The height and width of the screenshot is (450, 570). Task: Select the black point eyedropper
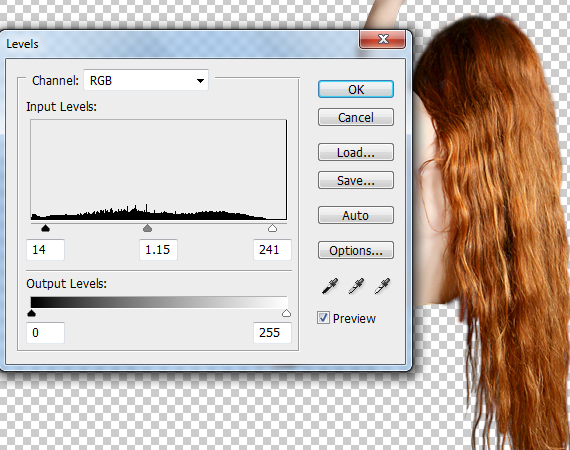[330, 286]
